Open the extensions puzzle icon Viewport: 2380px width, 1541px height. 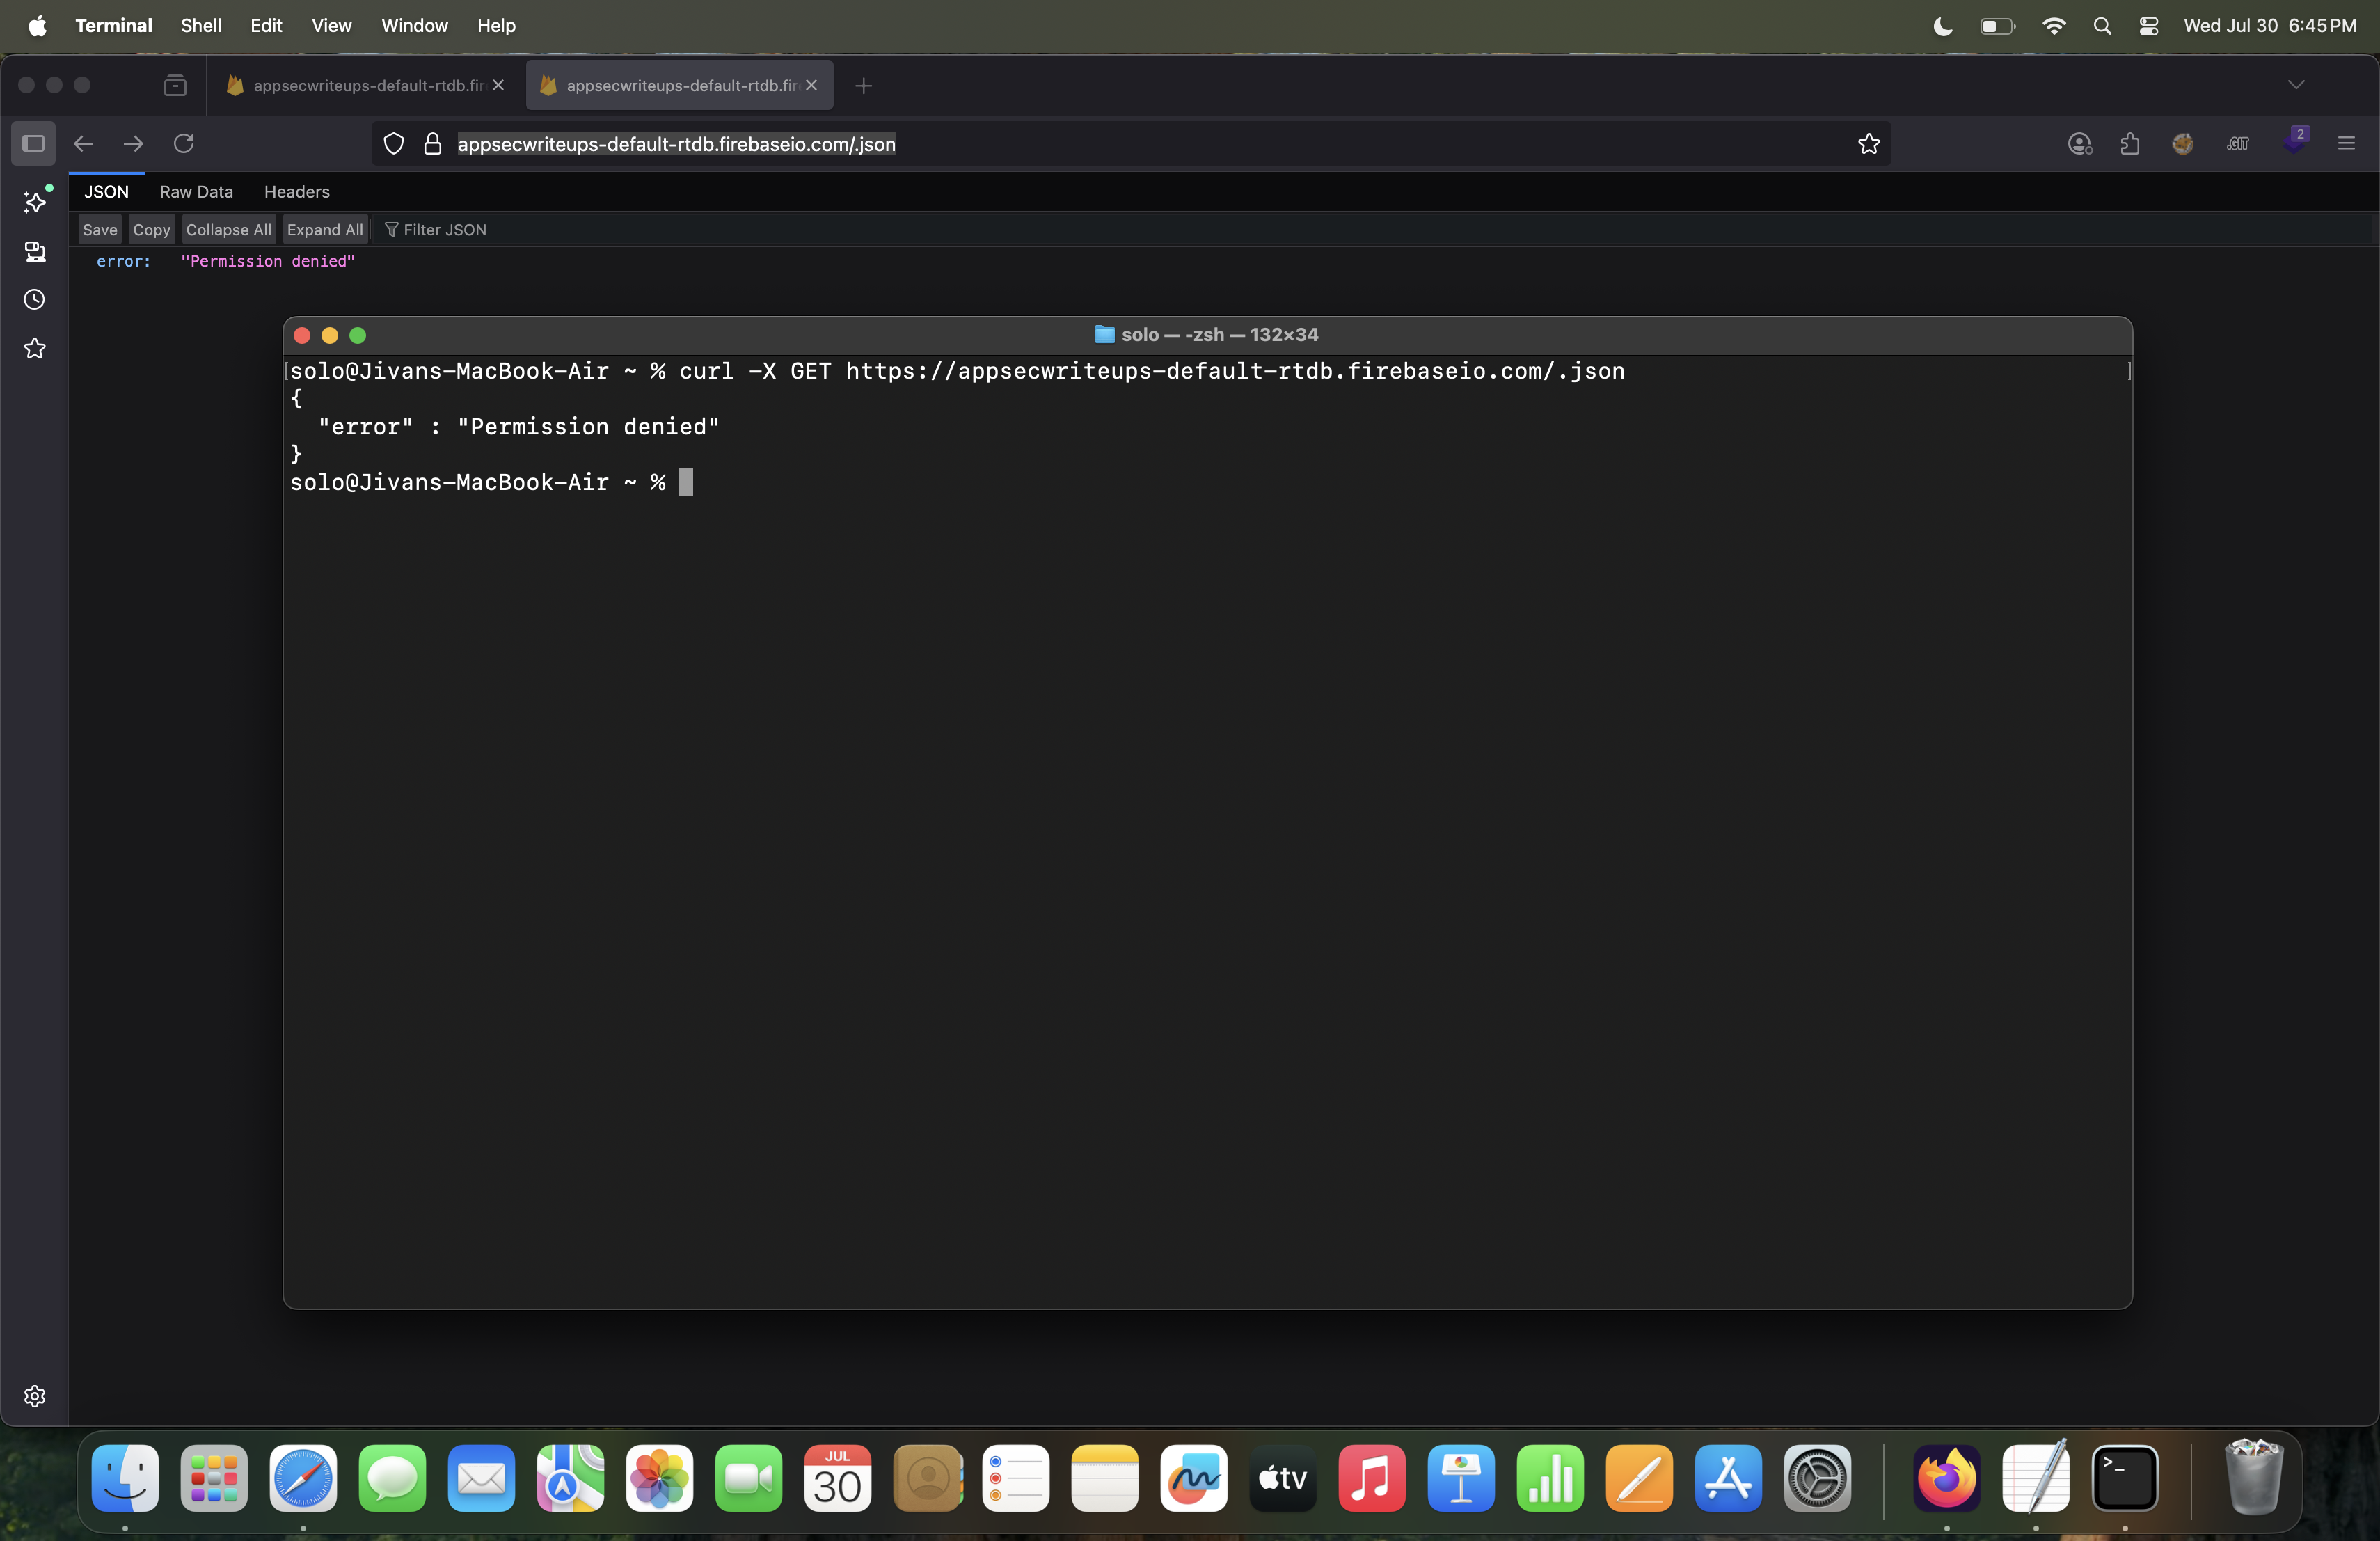(x=2130, y=144)
